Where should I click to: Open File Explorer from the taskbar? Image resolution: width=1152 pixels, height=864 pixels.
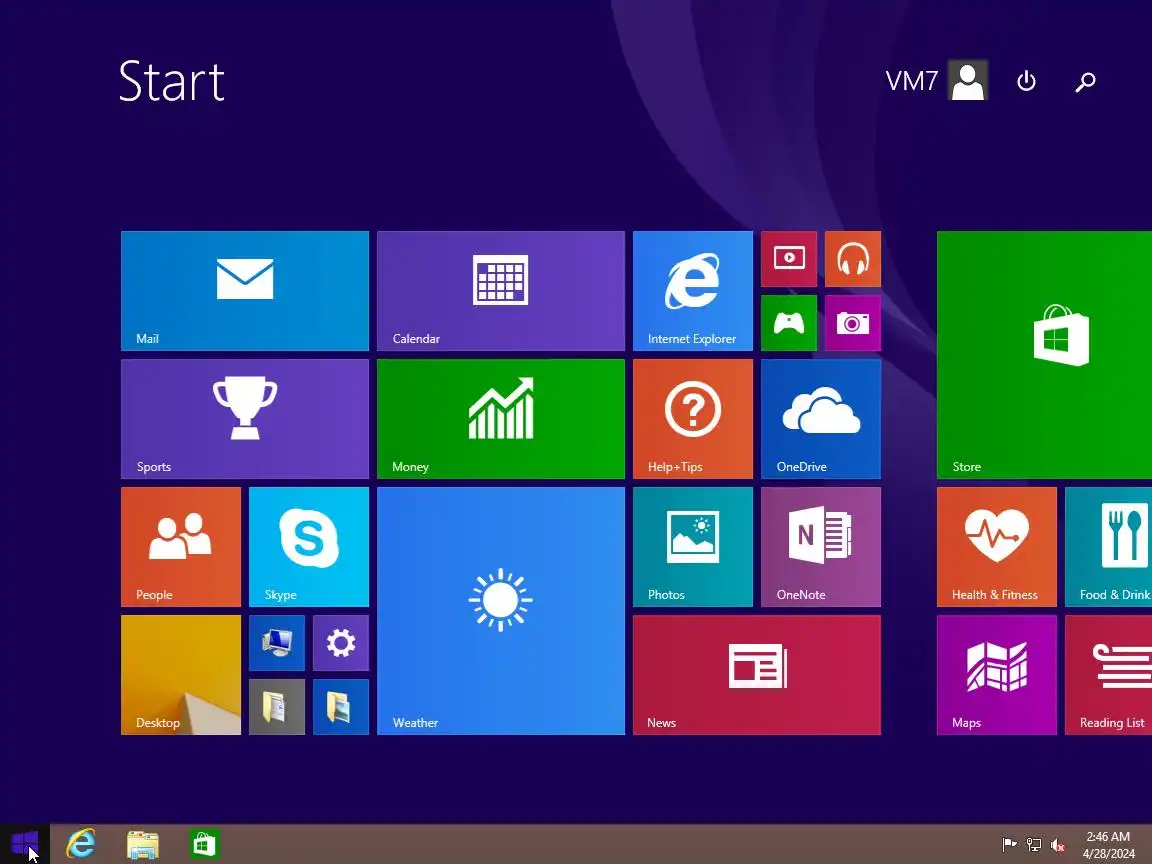(143, 844)
